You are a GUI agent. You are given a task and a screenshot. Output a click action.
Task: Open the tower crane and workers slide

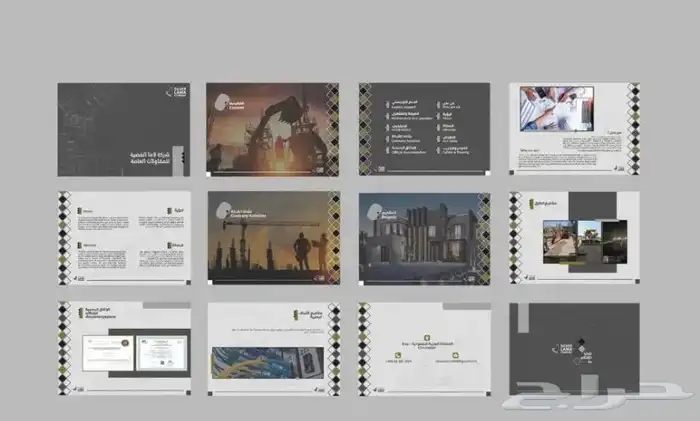(274, 238)
